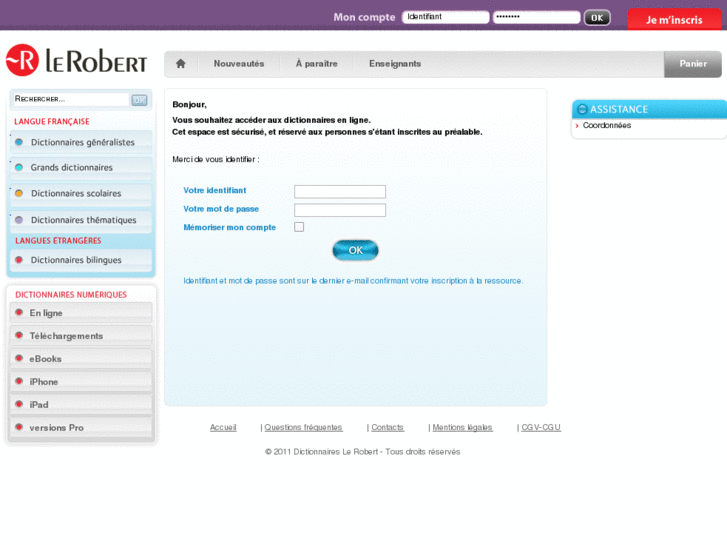727x545 pixels.
Task: Click the Contacts footer link
Action: (x=387, y=427)
